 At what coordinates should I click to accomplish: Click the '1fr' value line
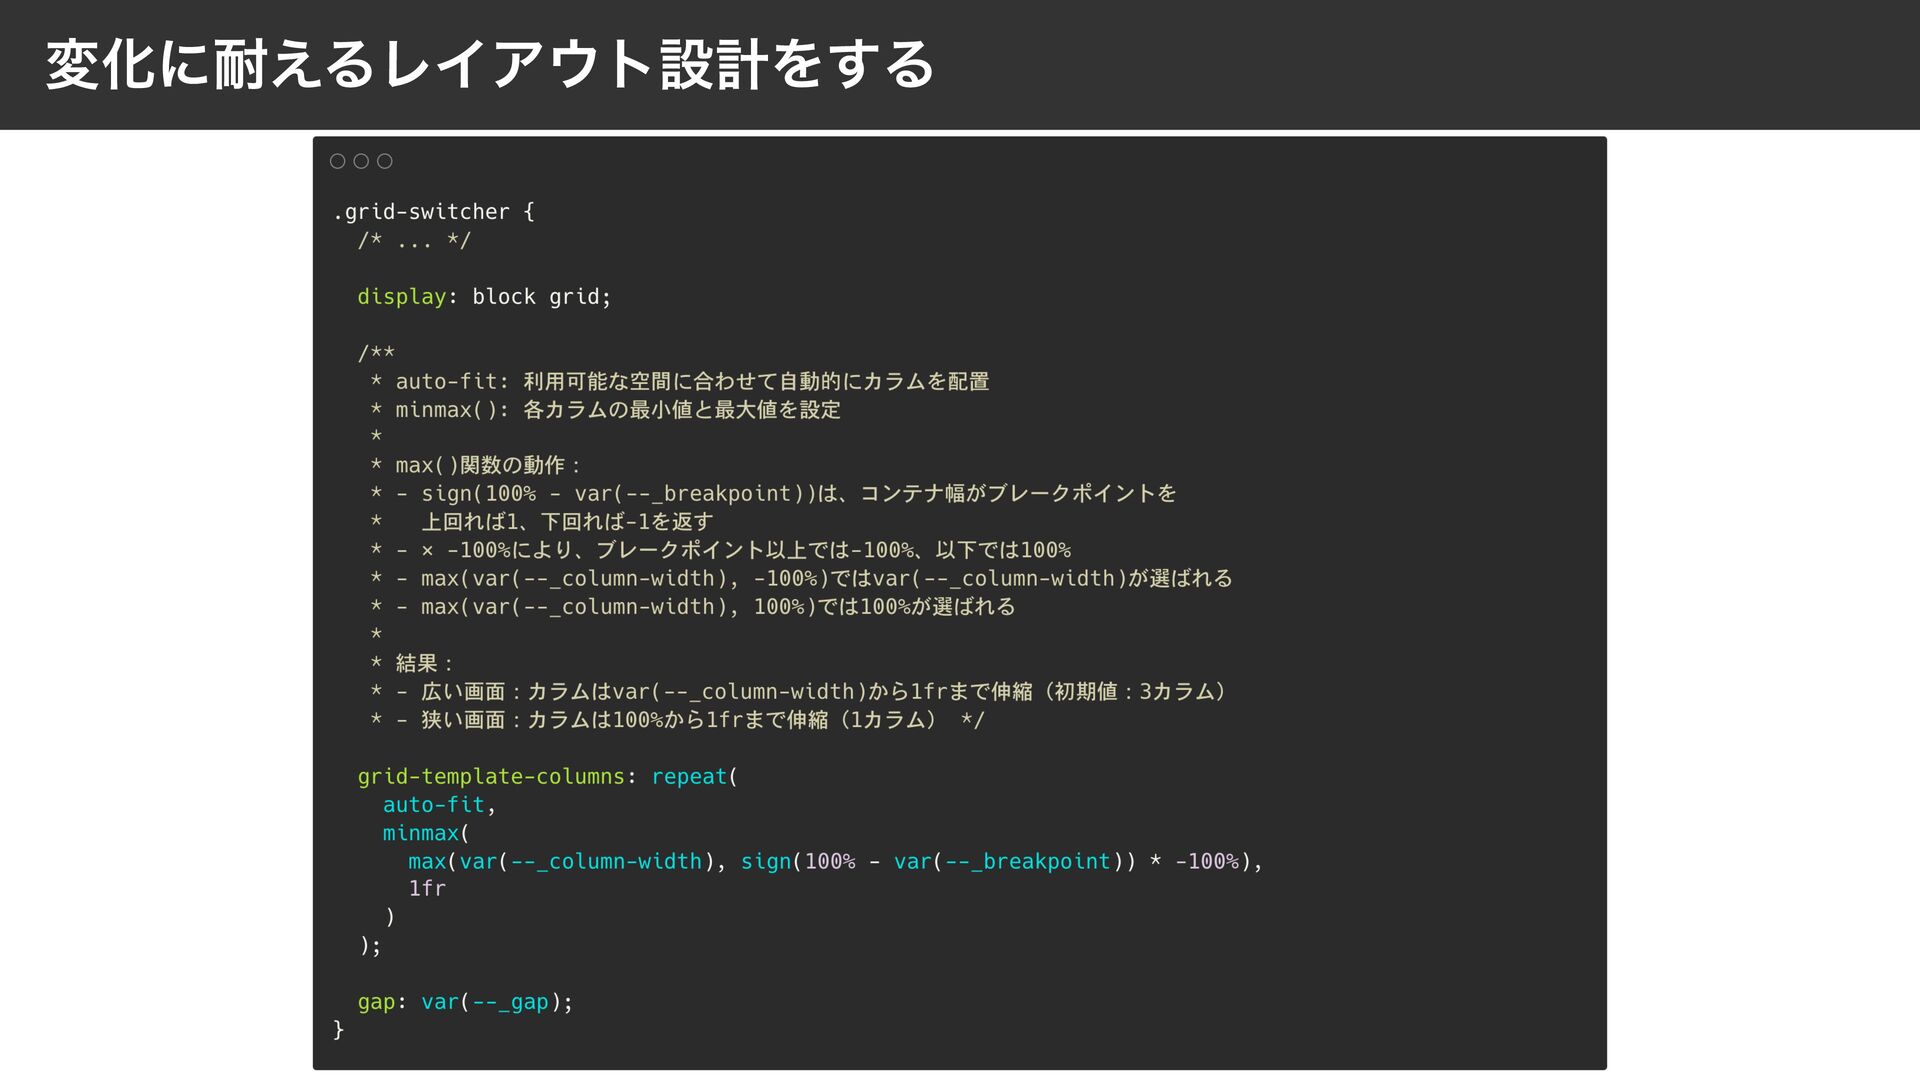point(427,889)
